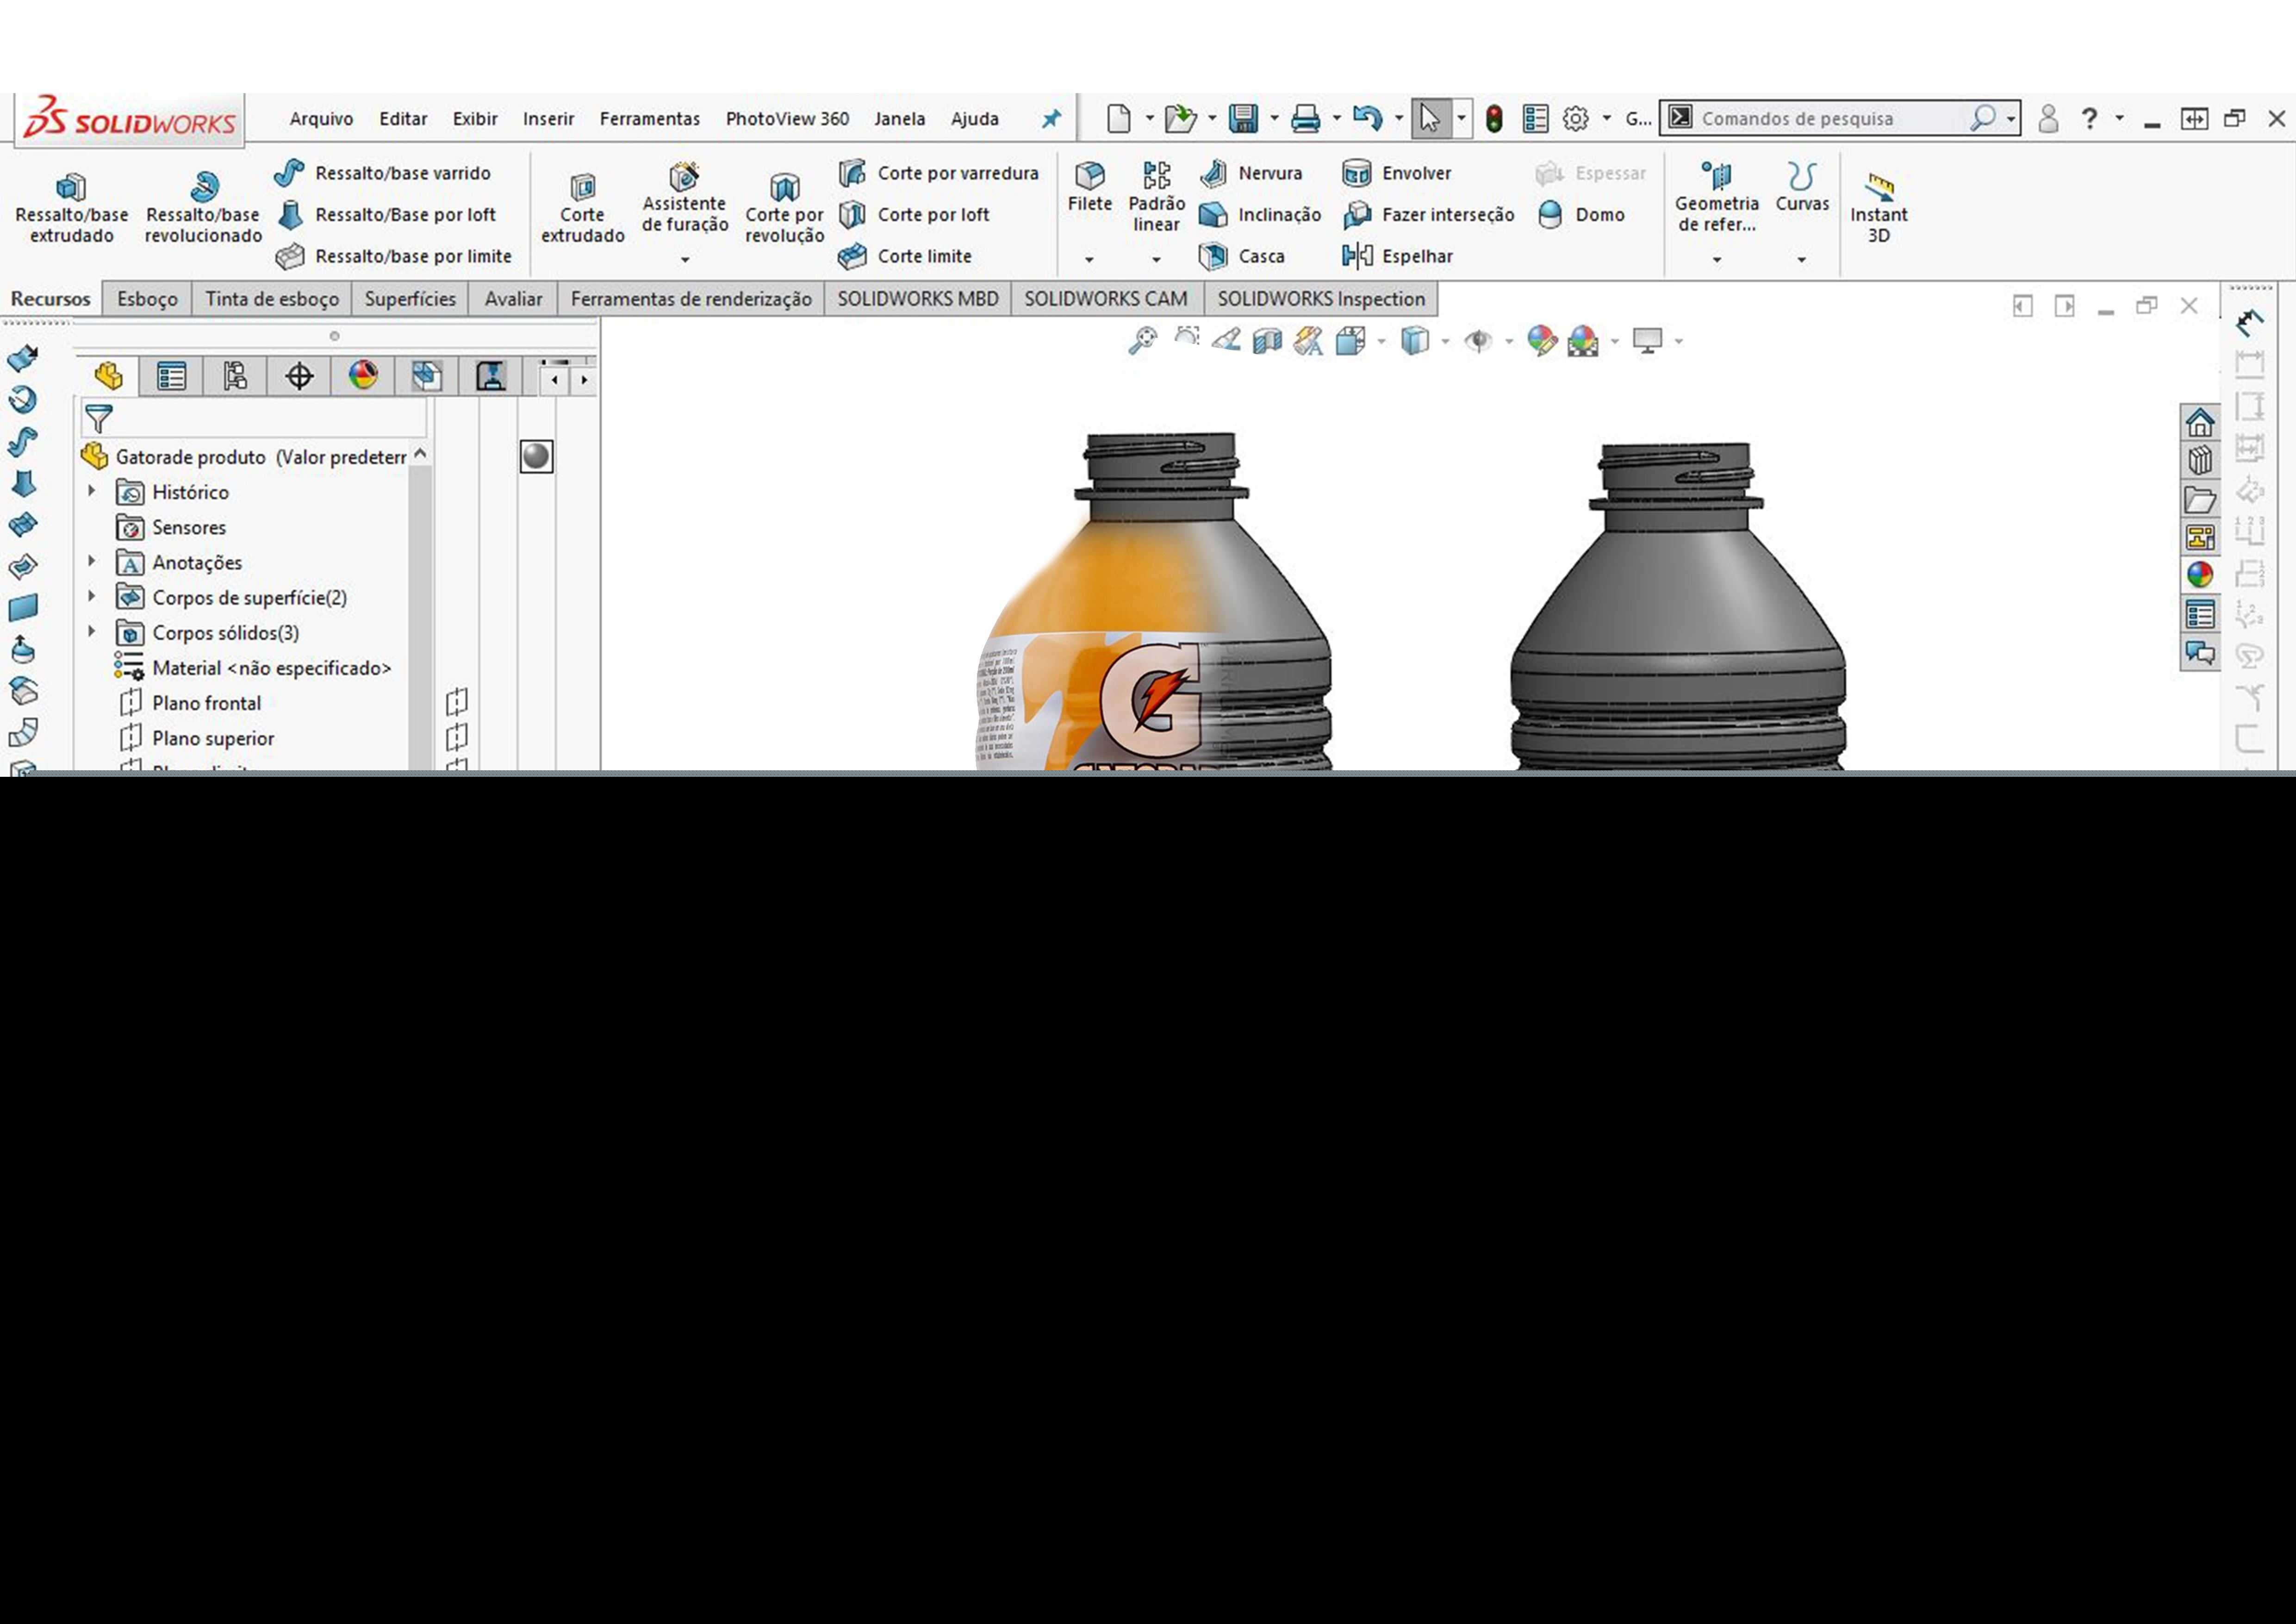Toggle the display pane sphere icon
Viewport: 2296px width, 1624px height.
pos(536,457)
